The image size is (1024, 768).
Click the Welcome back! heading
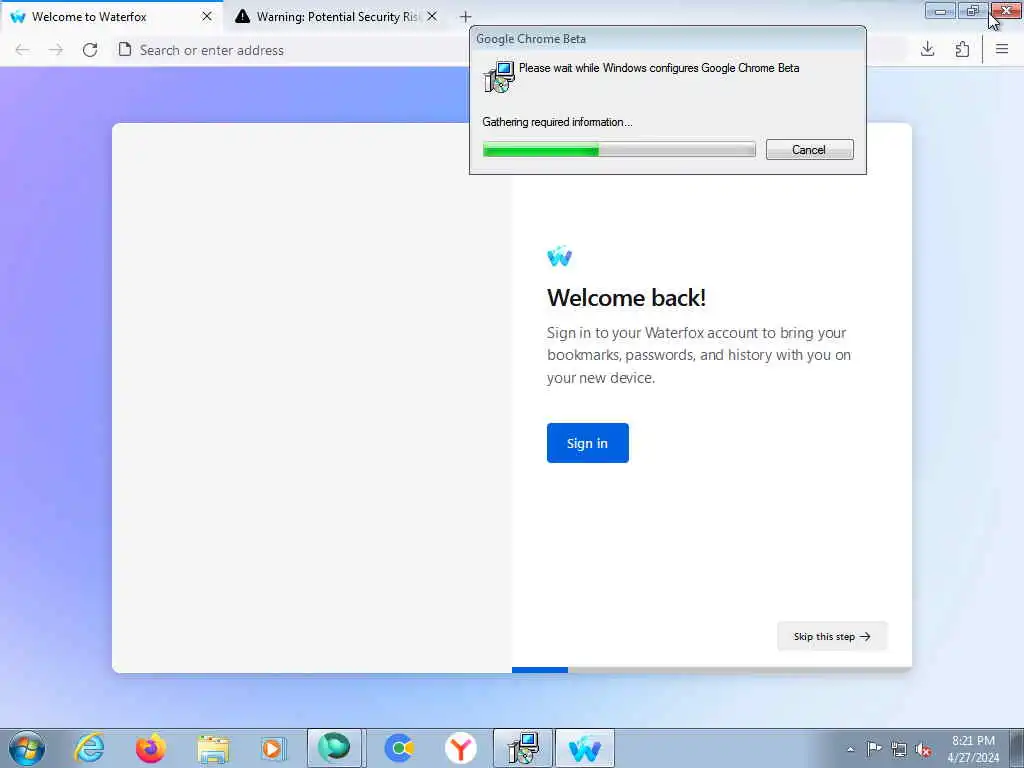626,298
